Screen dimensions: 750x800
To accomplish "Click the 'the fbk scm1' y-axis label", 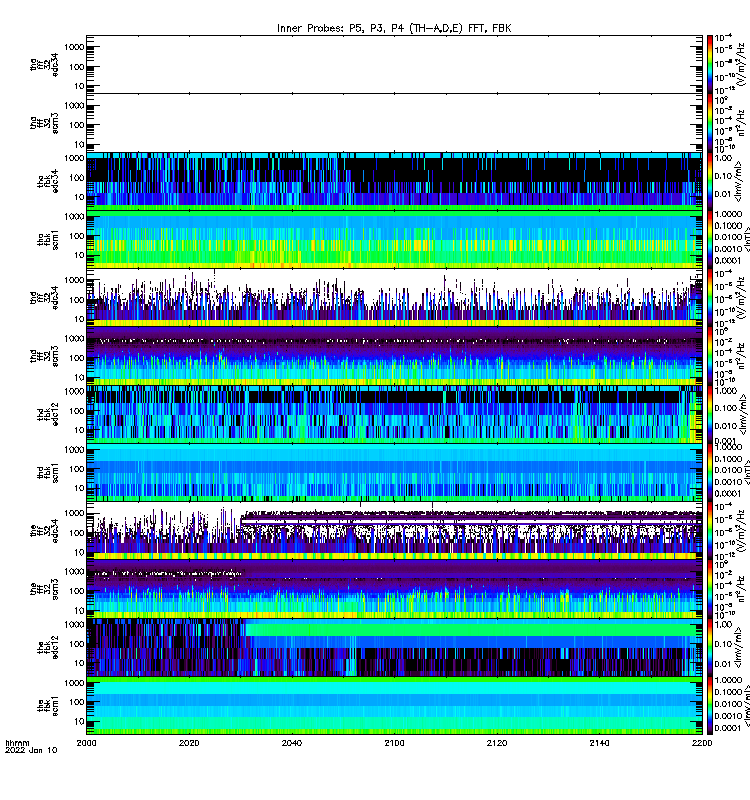I will click(48, 706).
